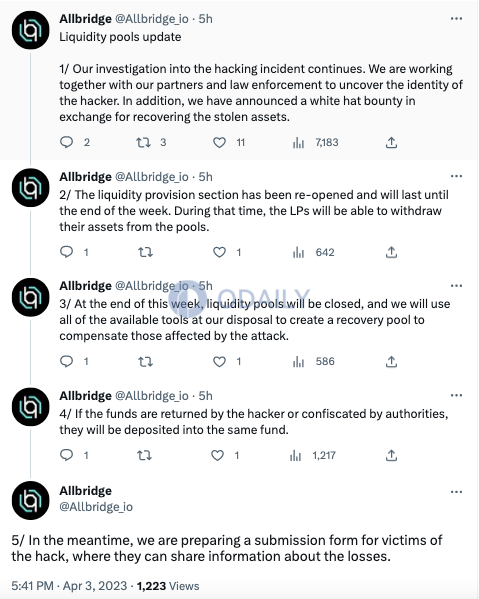Retweet the first tweet with 3 retweets
Viewport: 479px width, 599px height.
143,142
